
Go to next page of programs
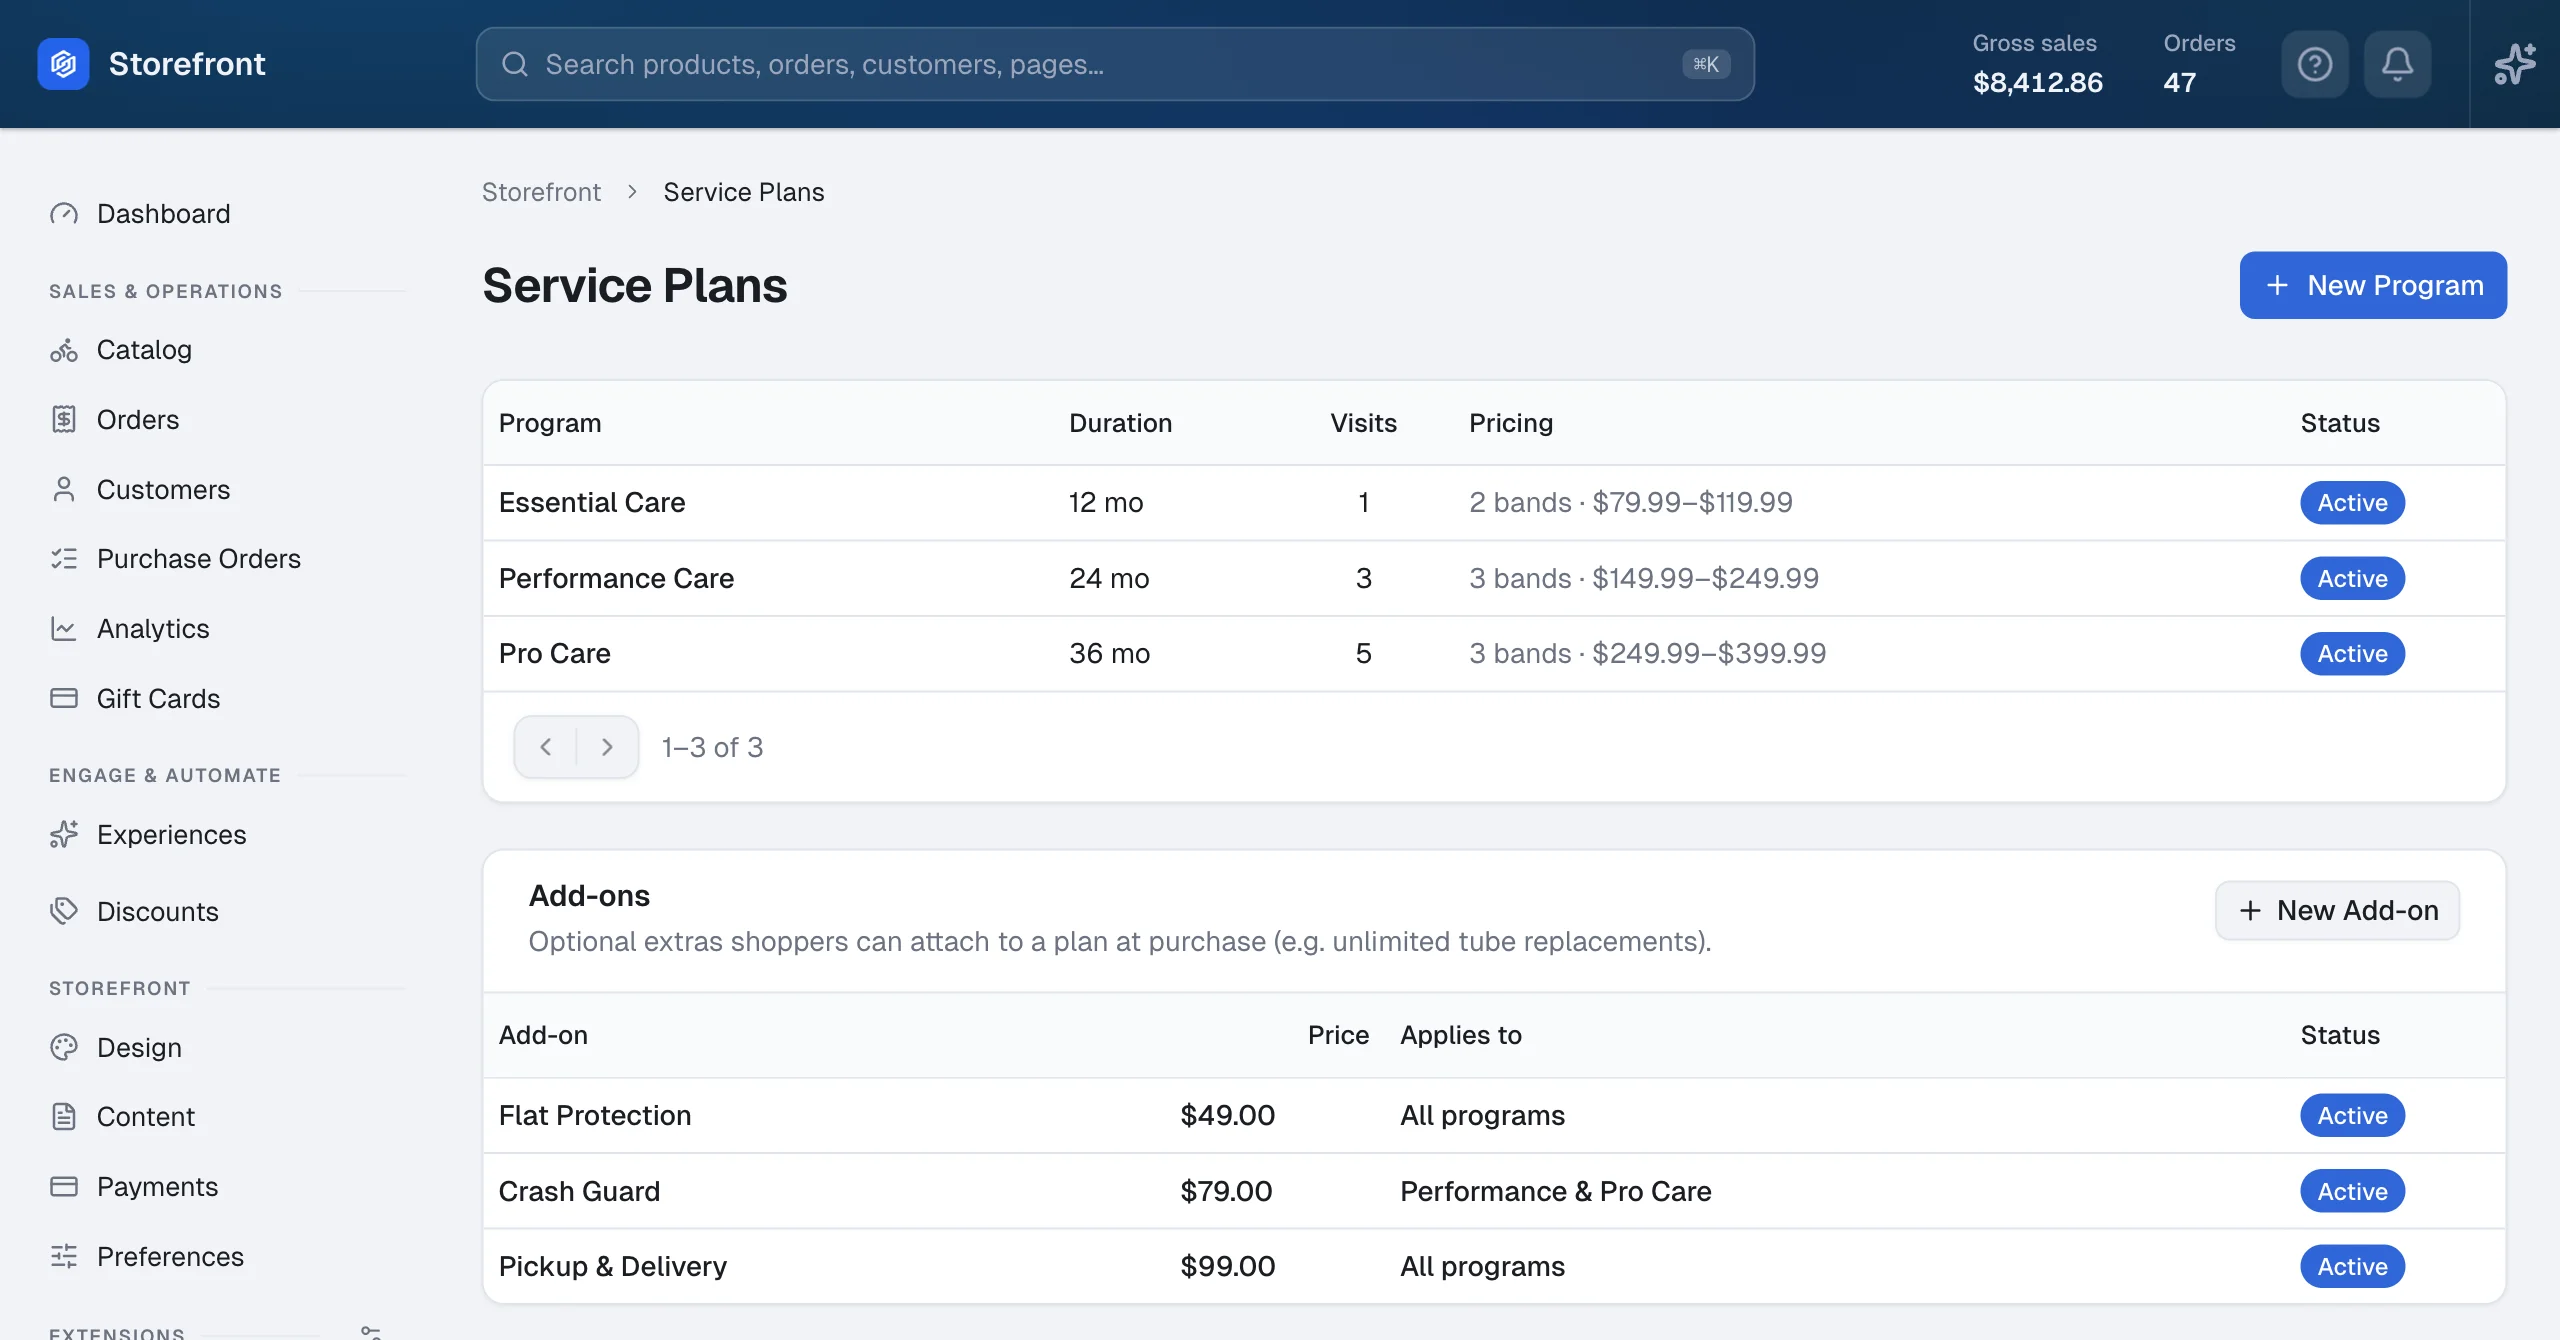[x=607, y=747]
